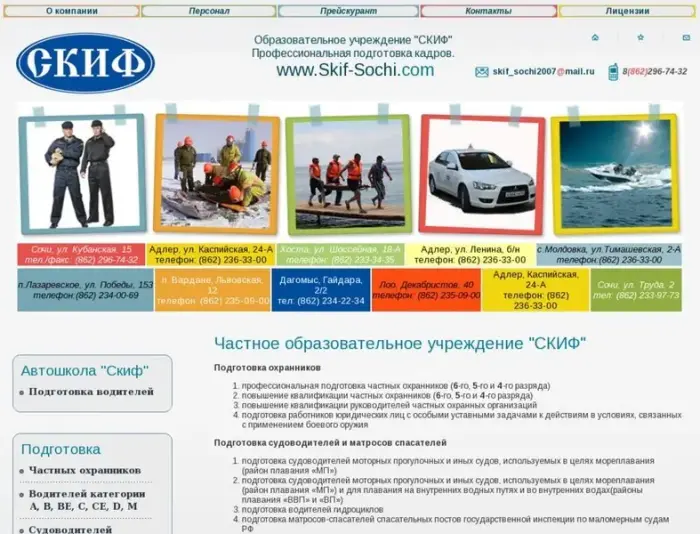Open the Персонал menu item
Image resolution: width=700 pixels, height=534 pixels.
(x=209, y=11)
